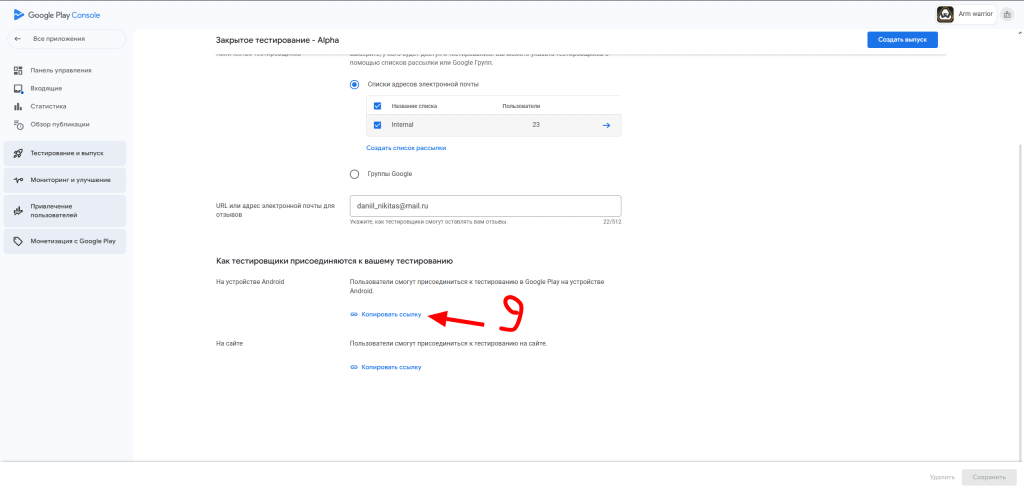Click the inbox icon beside Входящие
Viewport: 1024px width, 492px height.
(18, 88)
